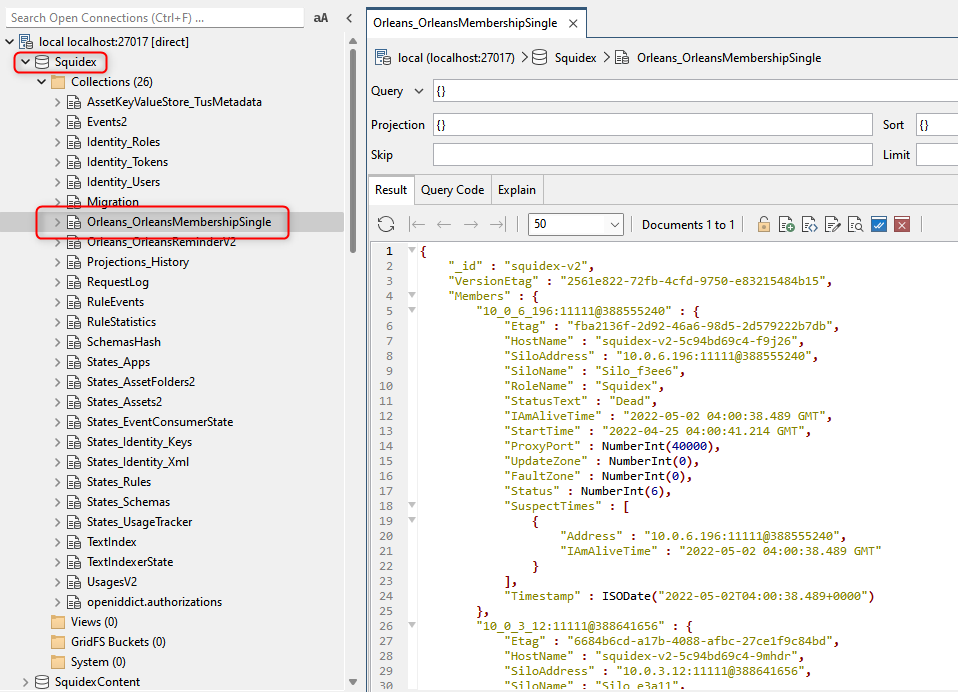Click the Sort input field
The width and height of the screenshot is (958, 692).
click(x=937, y=125)
